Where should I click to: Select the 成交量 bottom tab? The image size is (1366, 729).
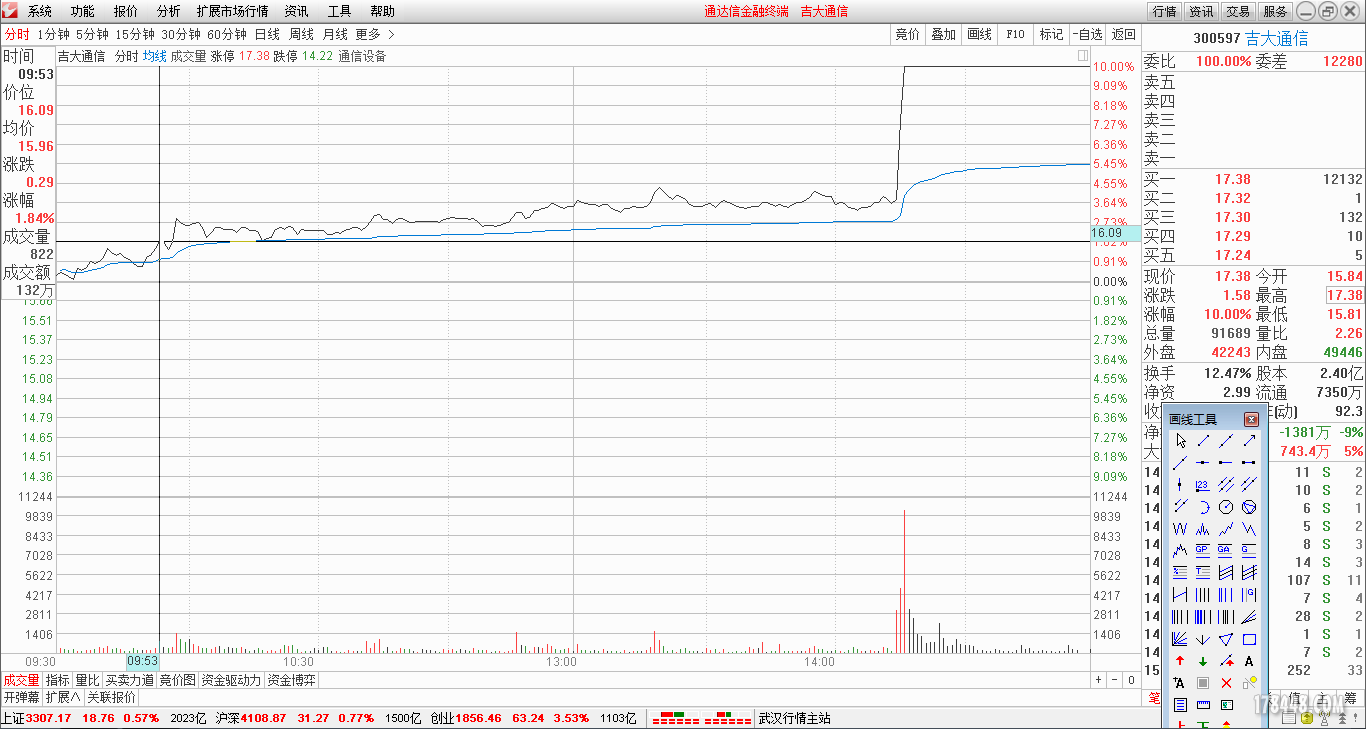[21, 680]
